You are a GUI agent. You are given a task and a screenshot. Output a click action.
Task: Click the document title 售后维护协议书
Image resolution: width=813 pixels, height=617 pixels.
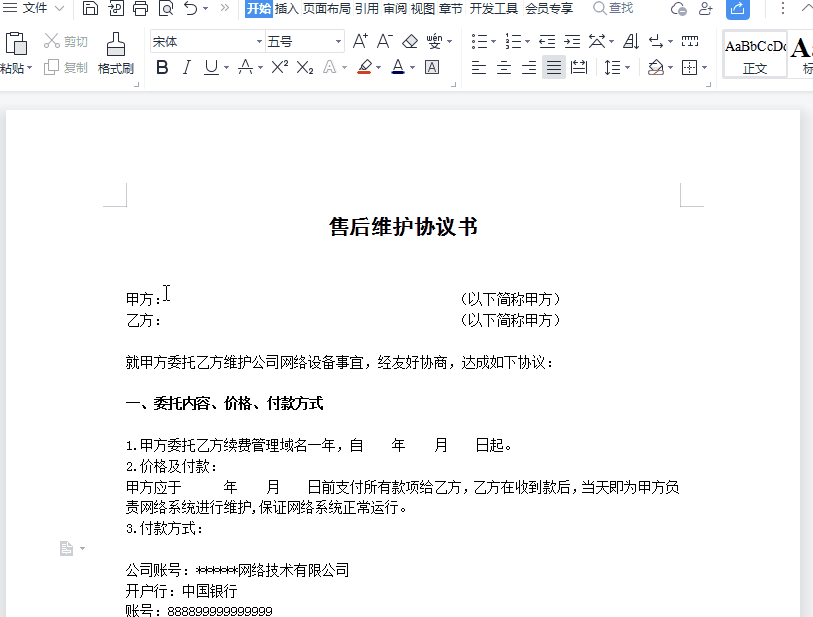point(403,227)
